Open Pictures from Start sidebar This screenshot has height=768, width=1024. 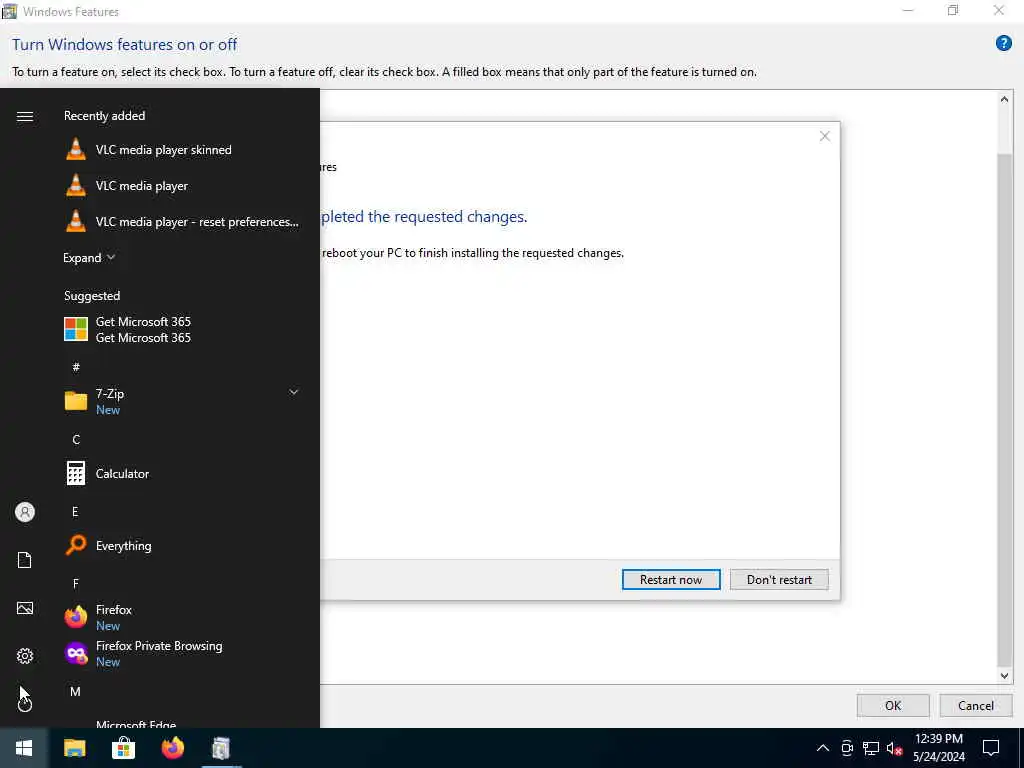25,608
